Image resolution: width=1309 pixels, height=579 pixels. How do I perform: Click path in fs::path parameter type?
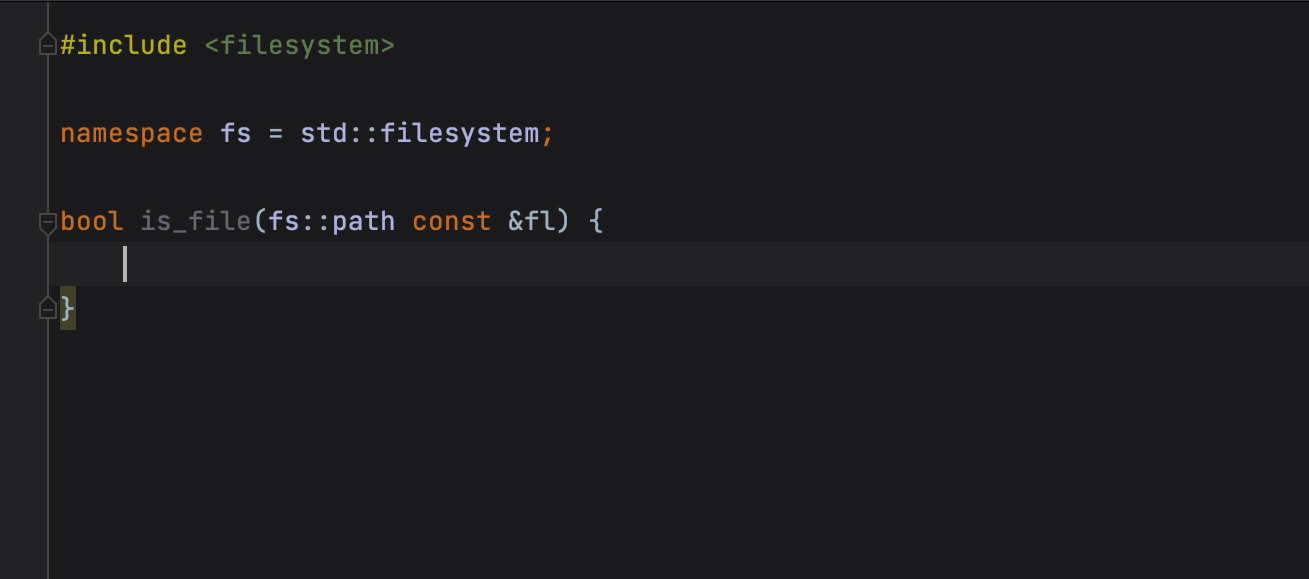point(363,221)
